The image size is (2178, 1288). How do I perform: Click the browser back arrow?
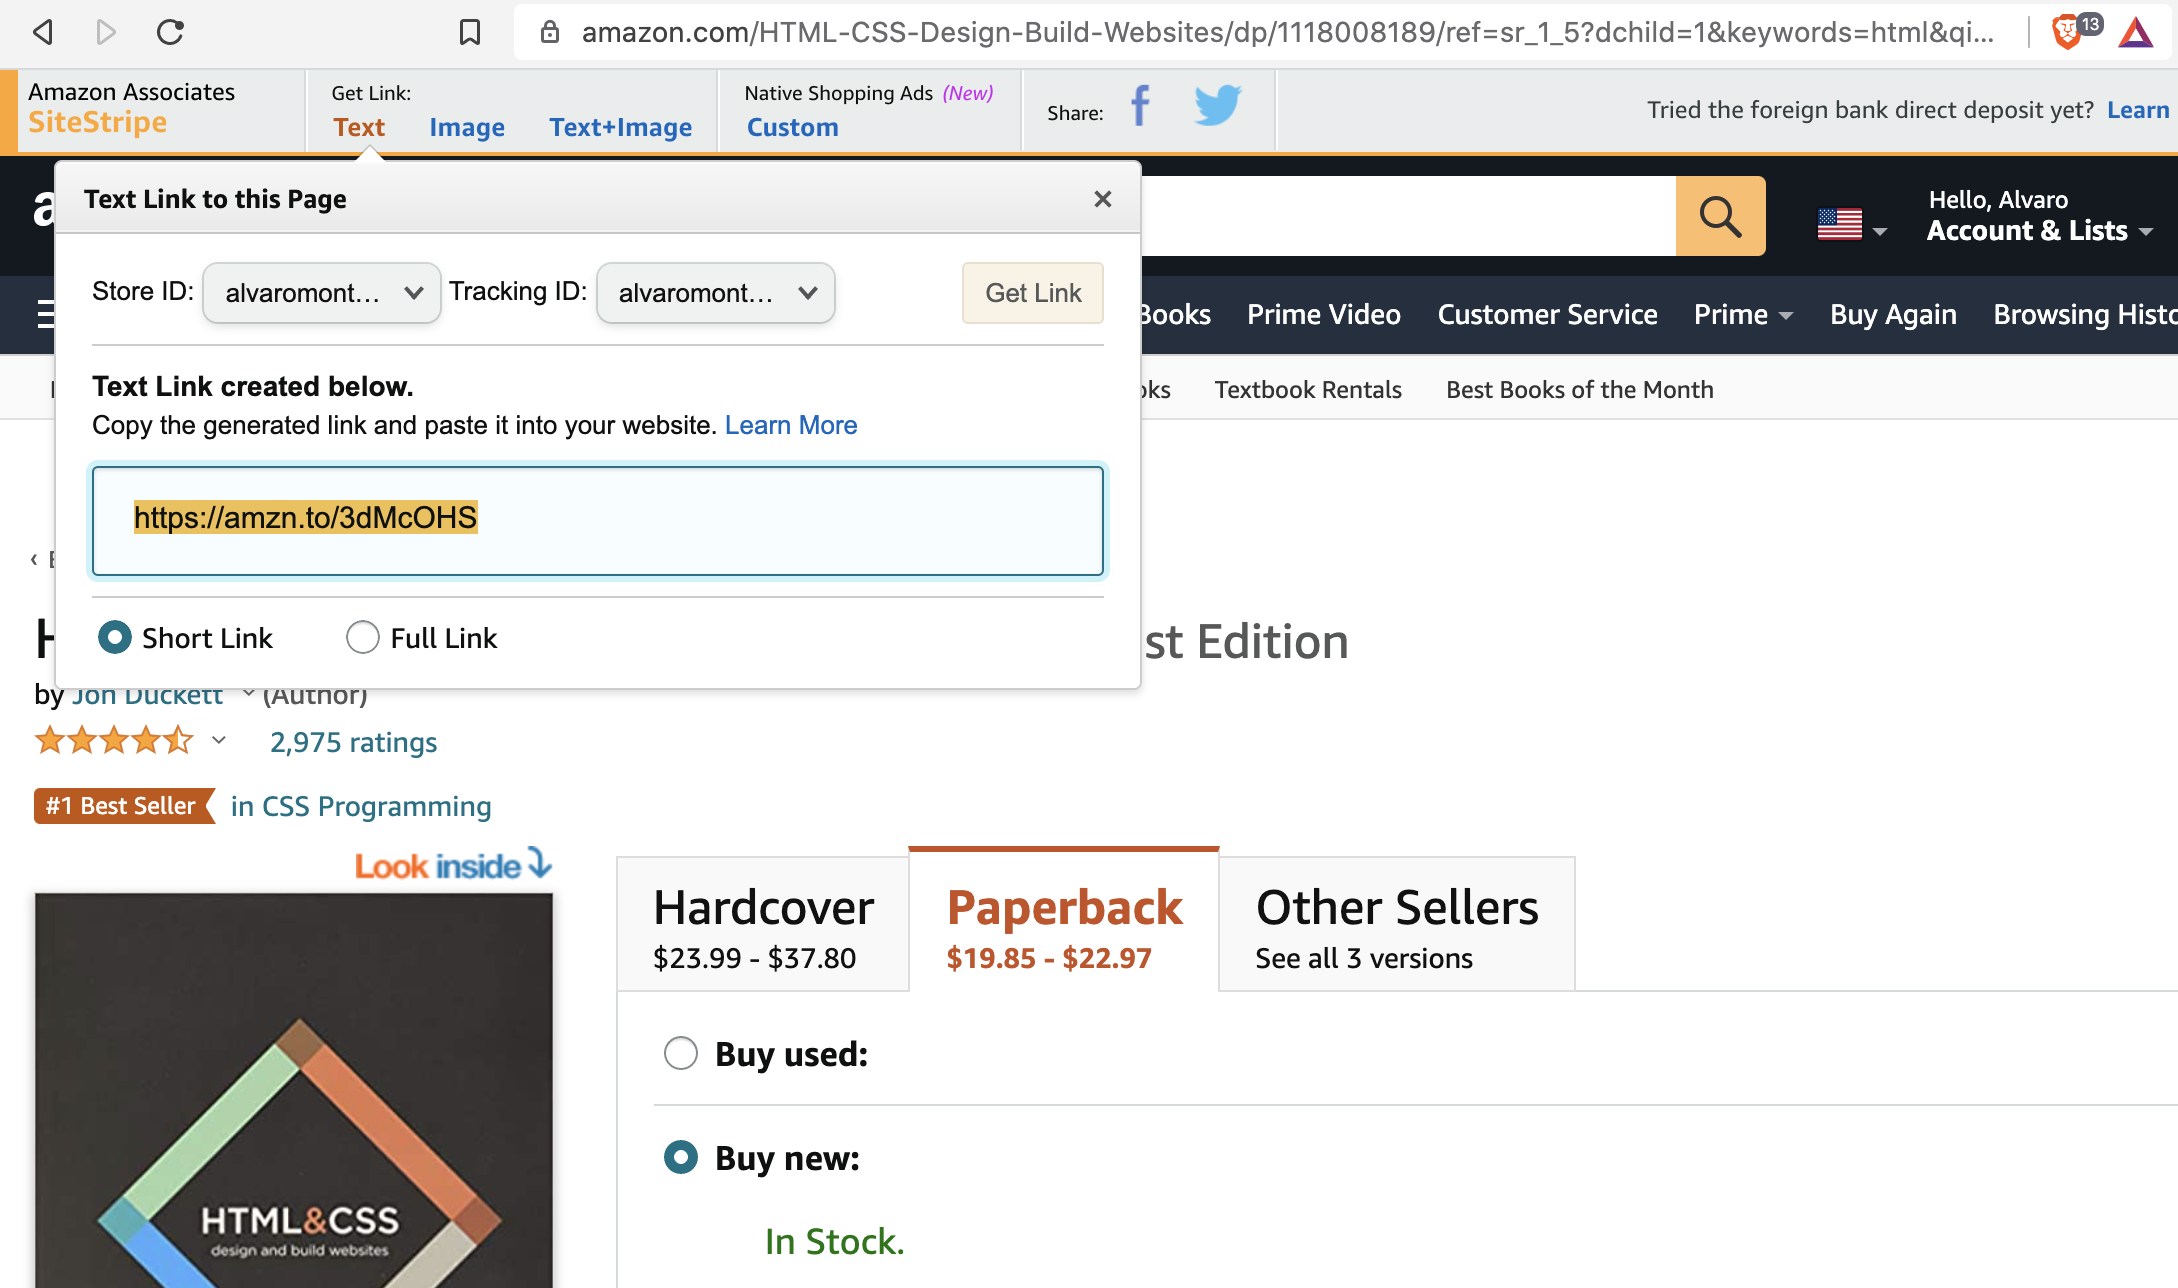(x=42, y=32)
